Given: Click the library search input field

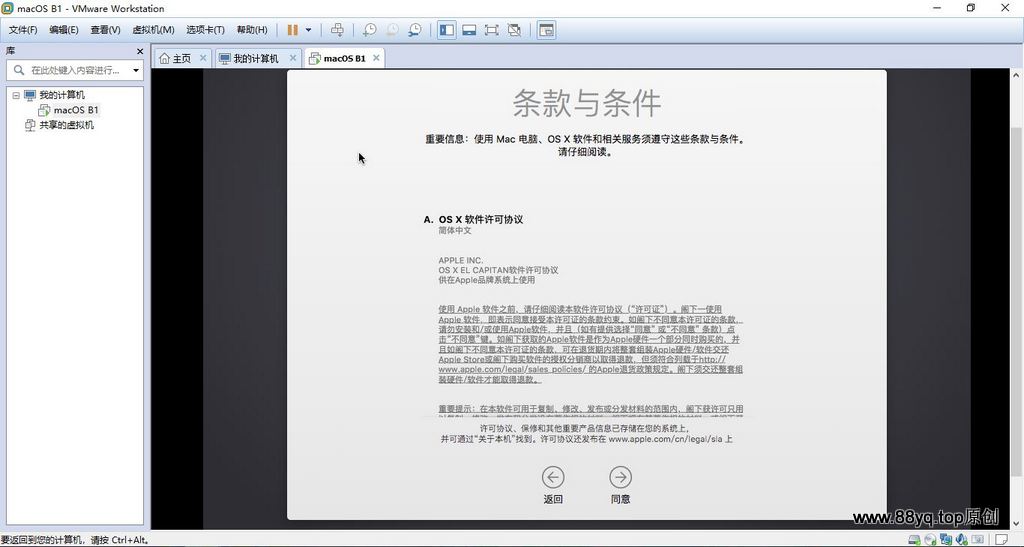Looking at the screenshot, I should pos(77,70).
